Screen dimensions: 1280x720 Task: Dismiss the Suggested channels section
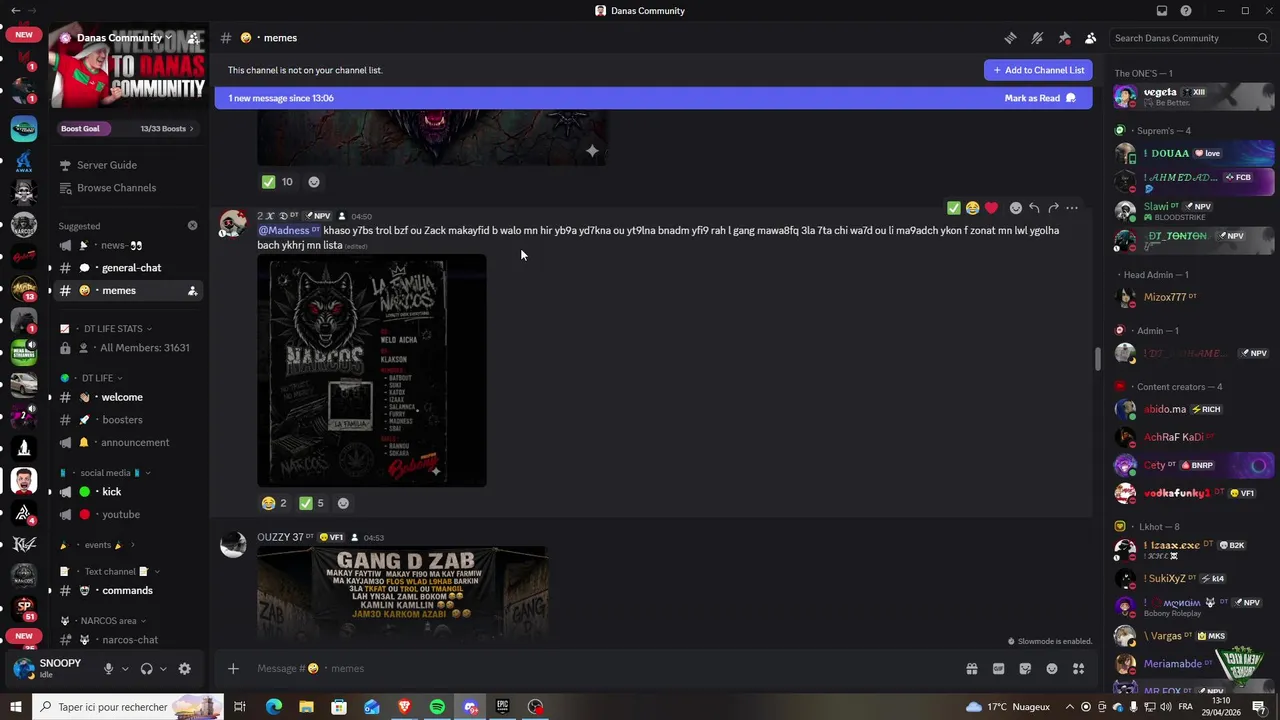[193, 226]
